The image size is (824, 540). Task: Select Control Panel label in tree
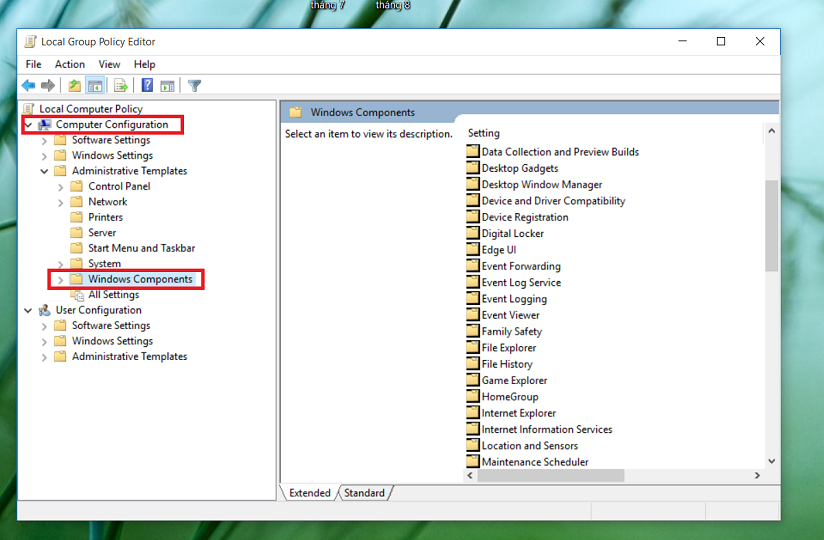point(119,186)
